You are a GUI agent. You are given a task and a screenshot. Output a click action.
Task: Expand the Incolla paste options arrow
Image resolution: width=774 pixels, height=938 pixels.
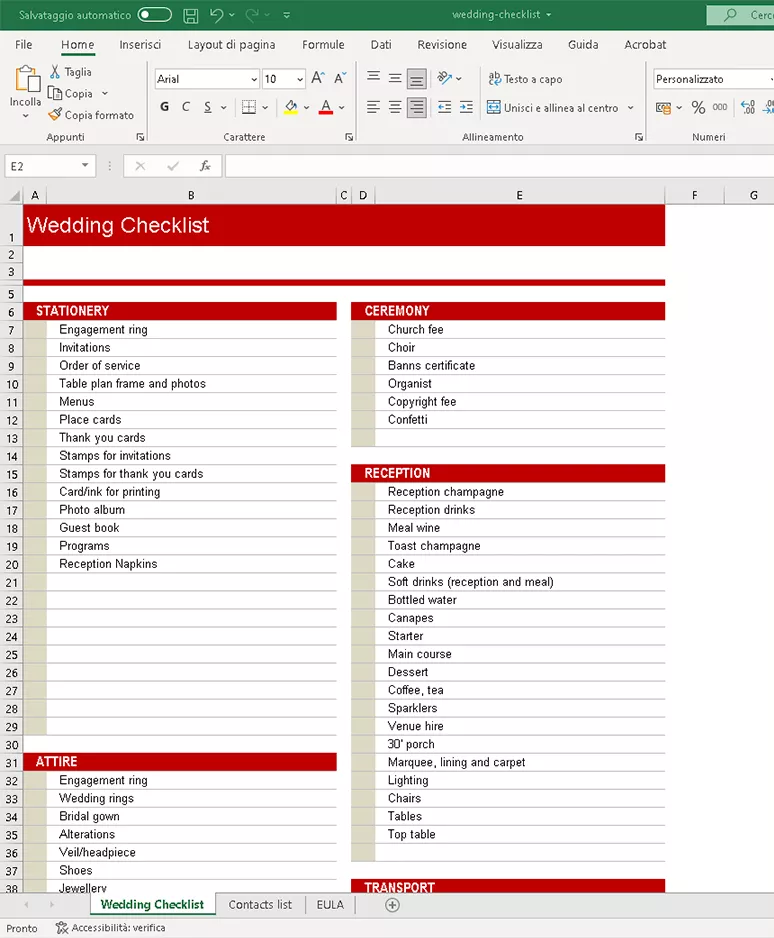pyautogui.click(x=25, y=116)
